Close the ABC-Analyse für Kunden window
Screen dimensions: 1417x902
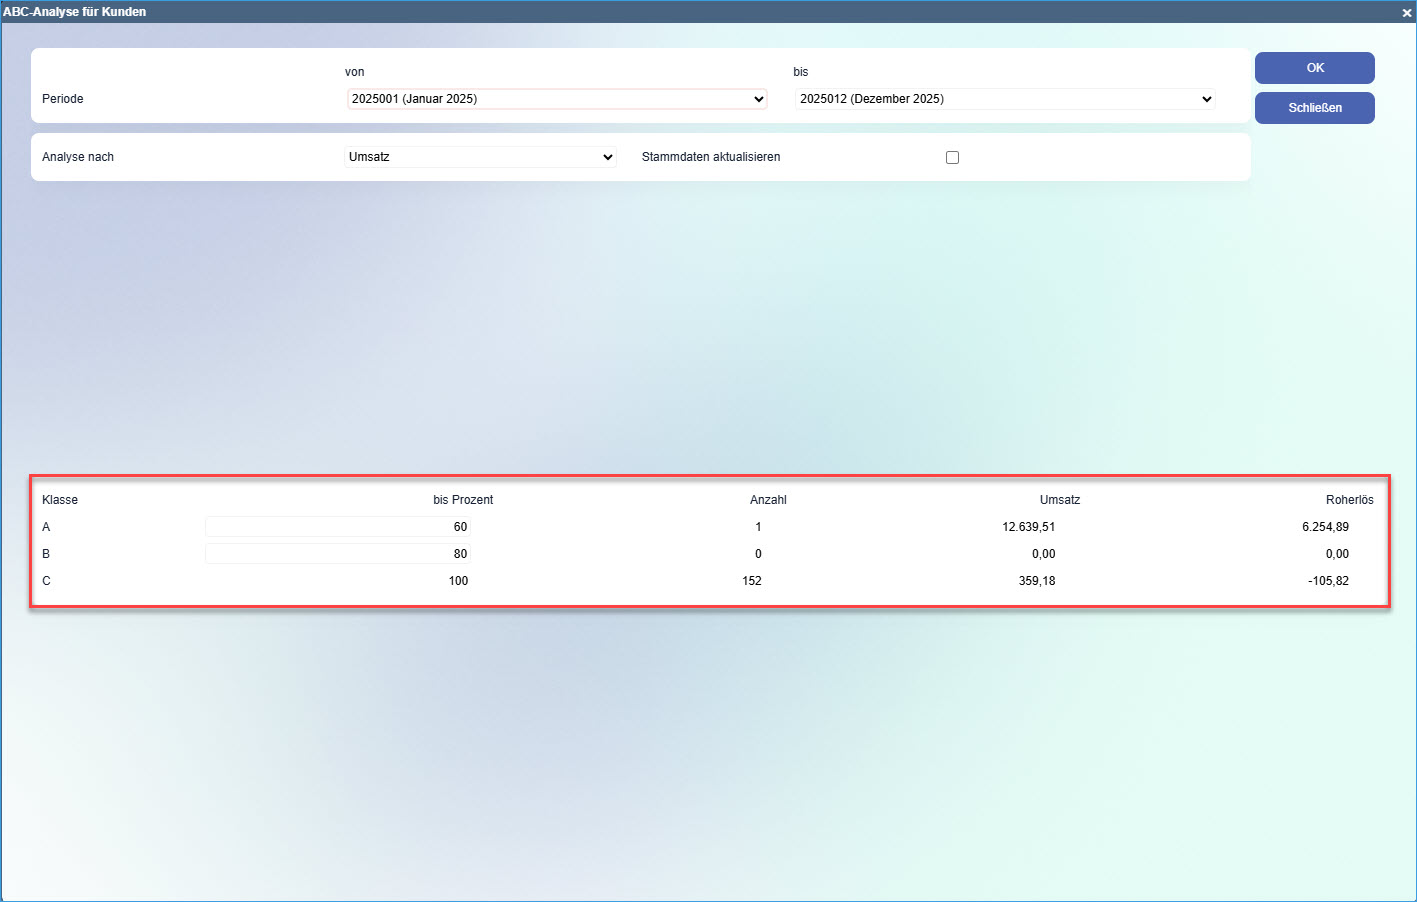(1406, 12)
